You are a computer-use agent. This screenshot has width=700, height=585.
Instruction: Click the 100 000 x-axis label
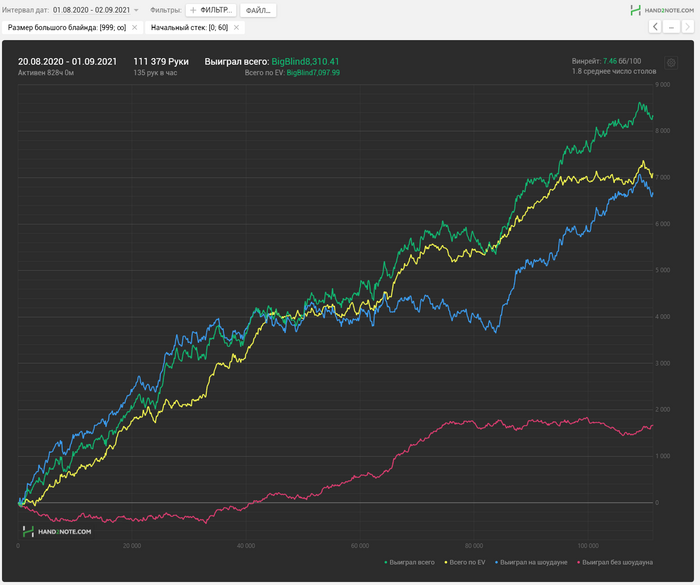(588, 546)
